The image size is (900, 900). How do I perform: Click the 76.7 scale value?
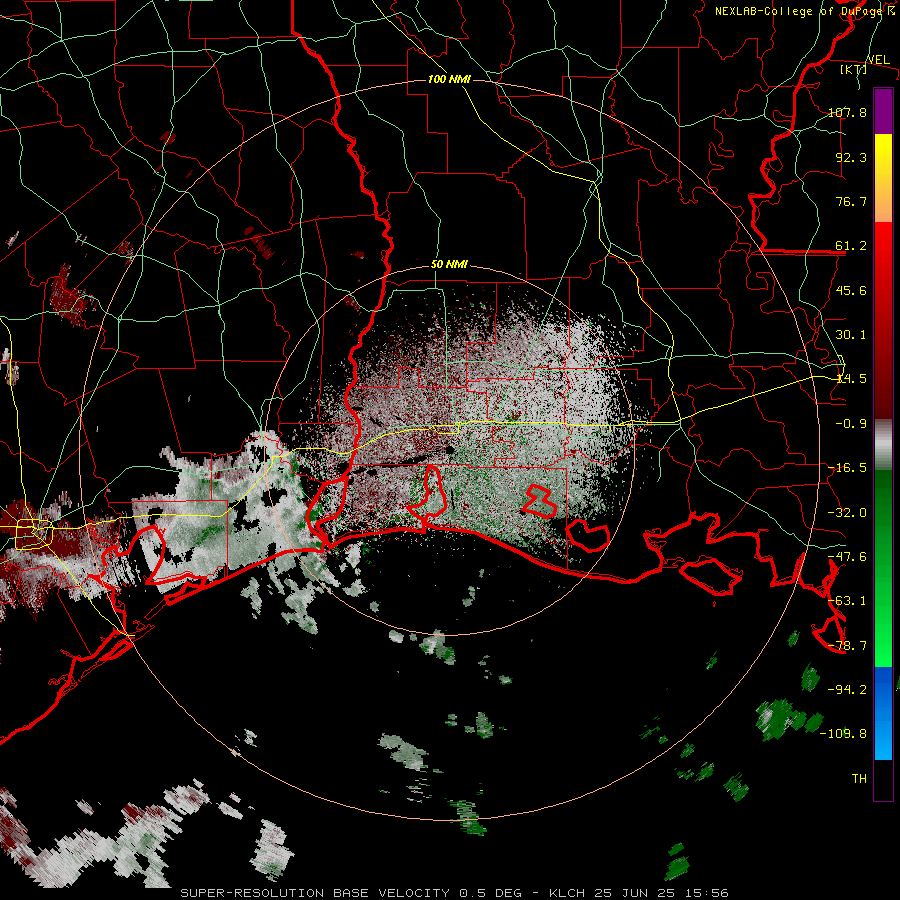851,201
